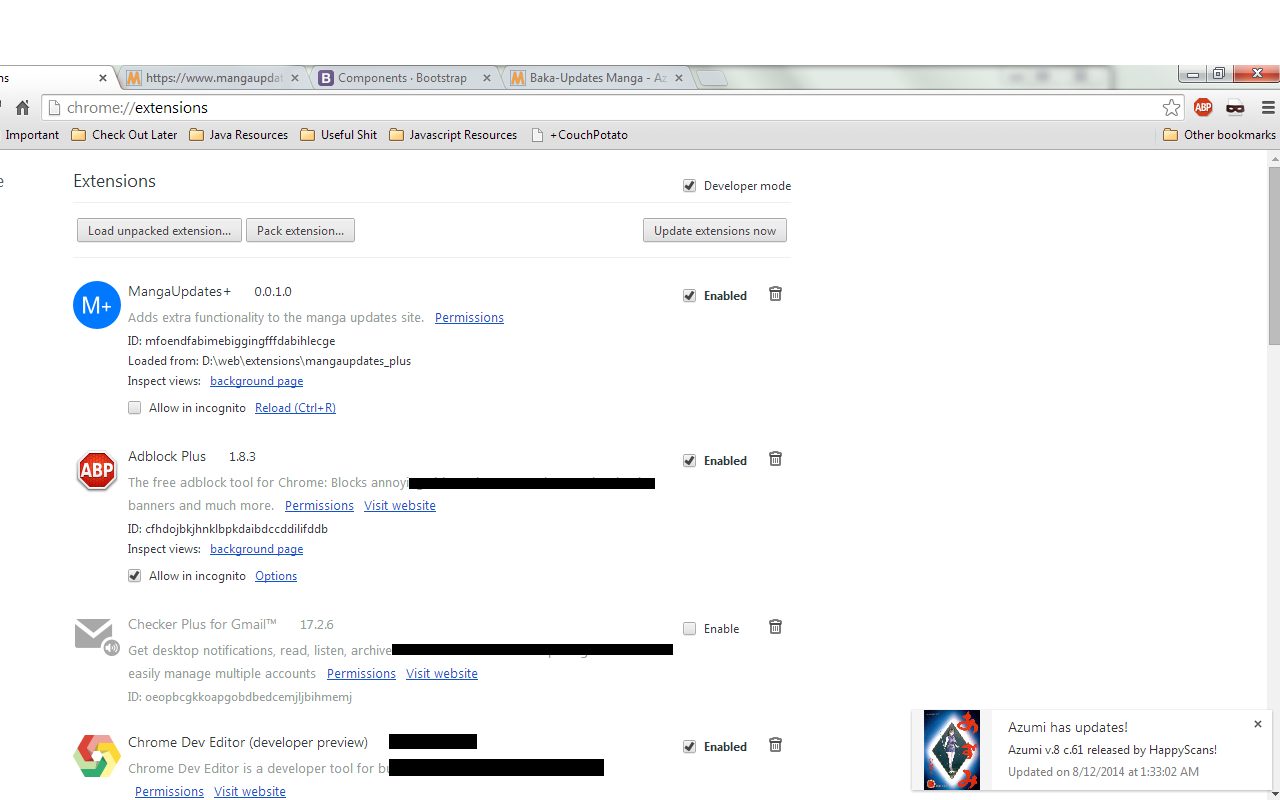Click Visit website for Checker Plus for Gmail
The width and height of the screenshot is (1280, 800).
[x=442, y=674]
